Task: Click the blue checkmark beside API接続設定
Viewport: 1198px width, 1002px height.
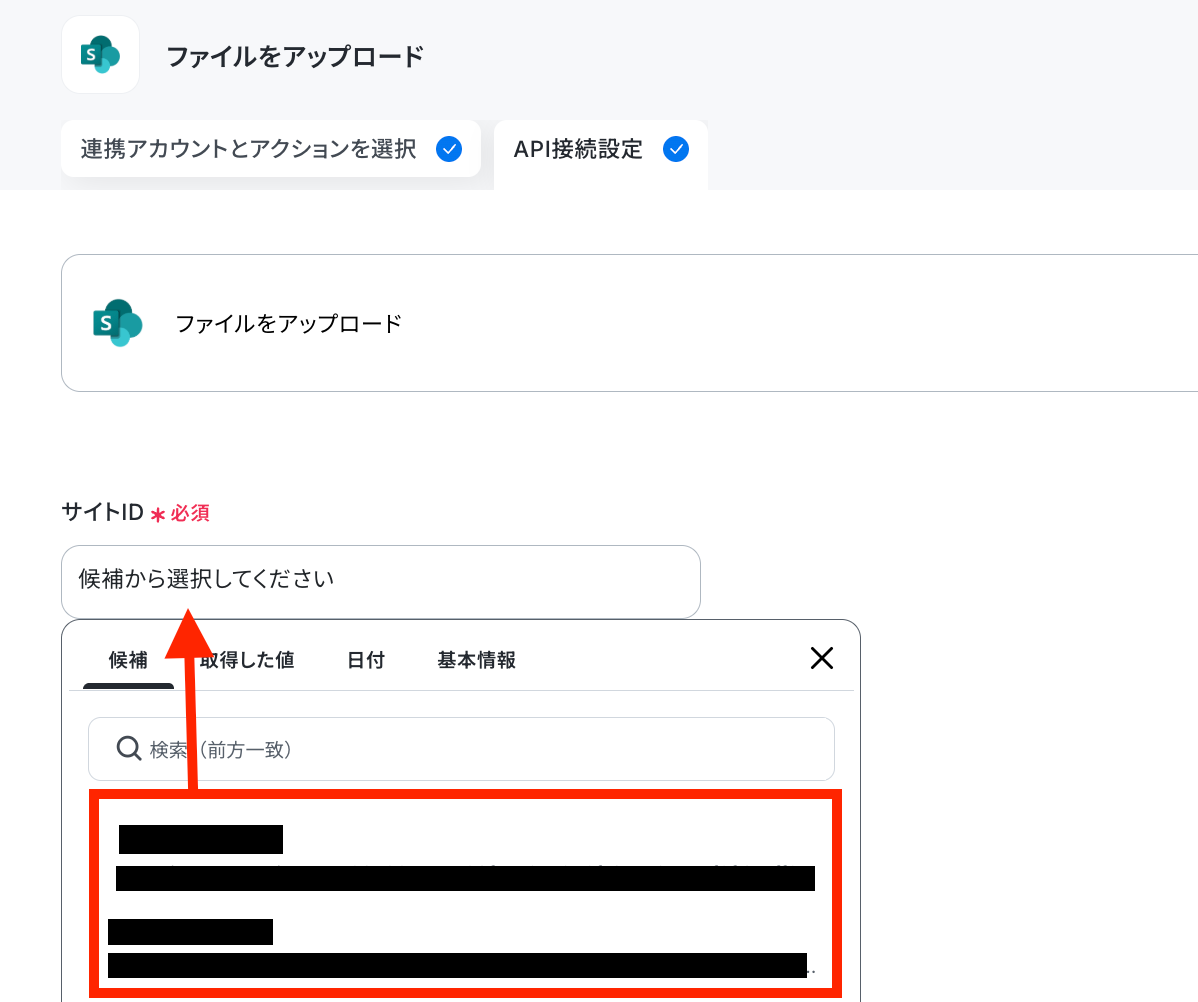Action: pyautogui.click(x=675, y=148)
